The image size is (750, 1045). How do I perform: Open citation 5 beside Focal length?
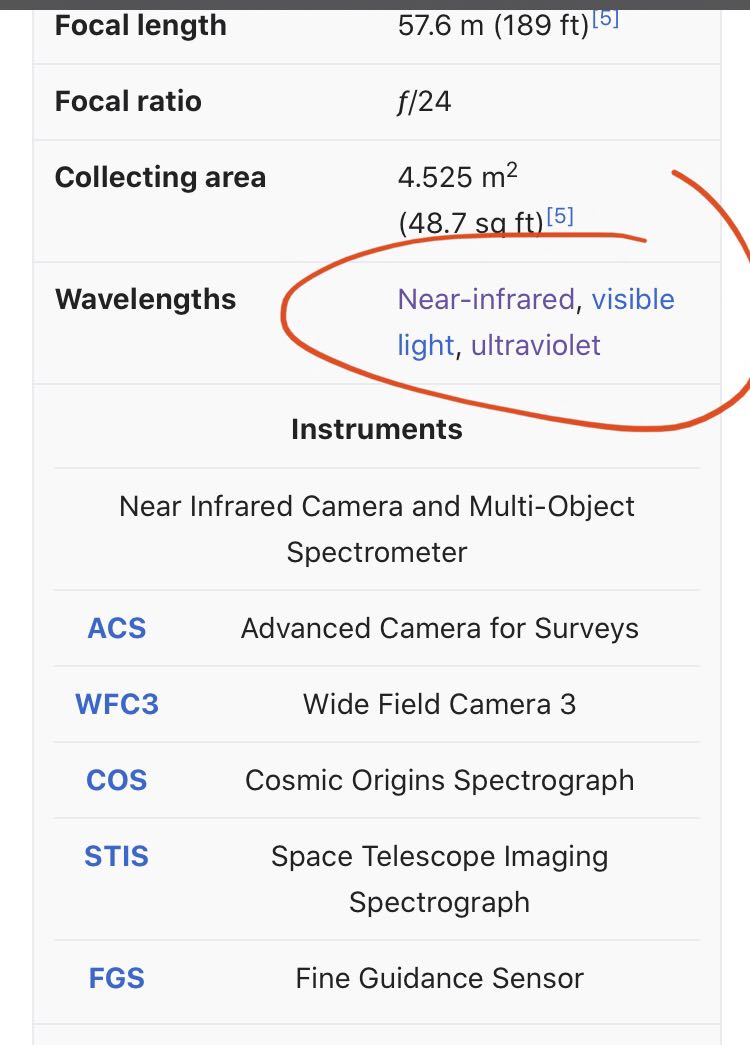[605, 18]
